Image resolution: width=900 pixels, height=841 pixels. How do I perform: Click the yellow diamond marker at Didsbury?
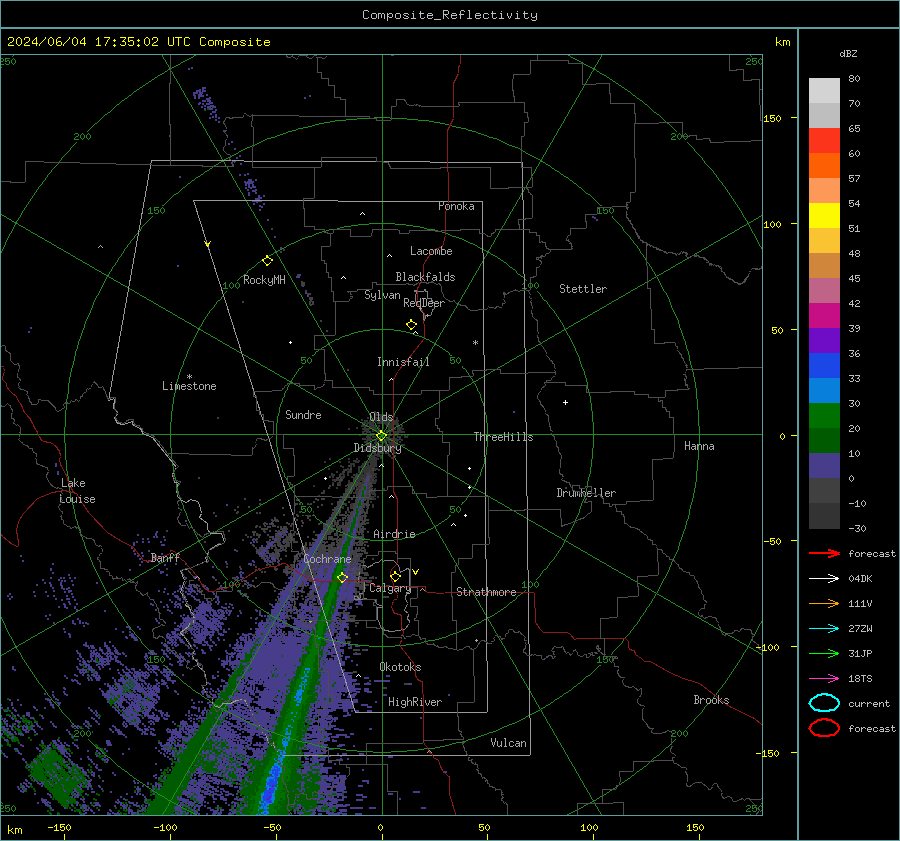click(x=381, y=436)
